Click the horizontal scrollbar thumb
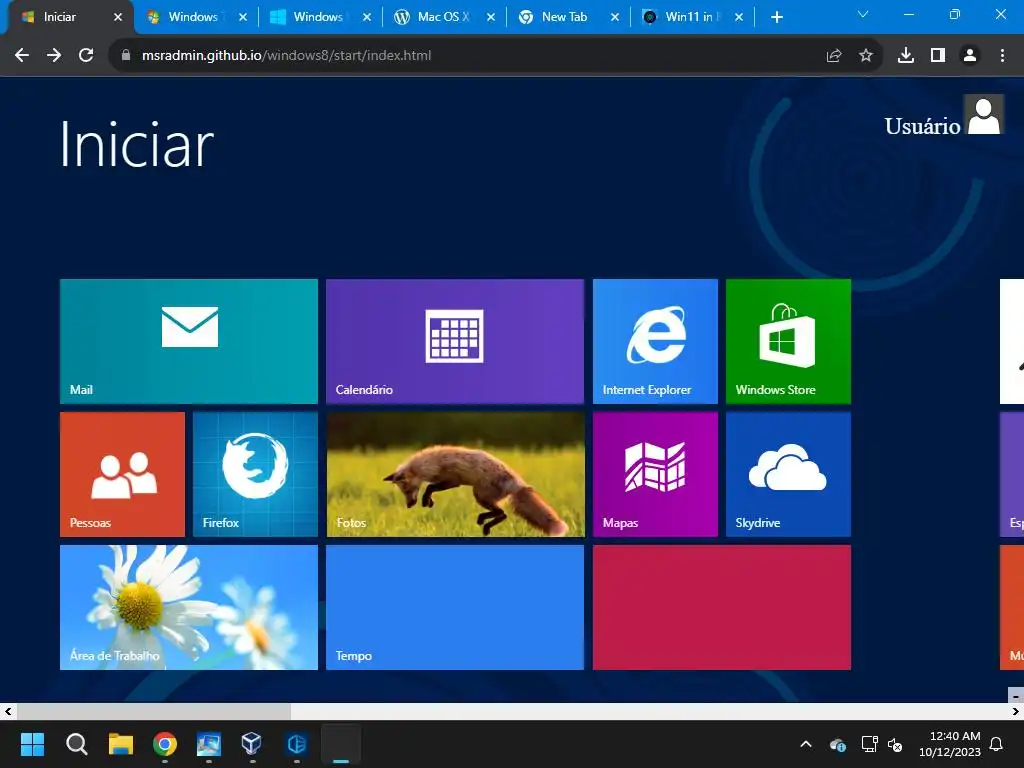This screenshot has height=768, width=1024. pos(153,711)
